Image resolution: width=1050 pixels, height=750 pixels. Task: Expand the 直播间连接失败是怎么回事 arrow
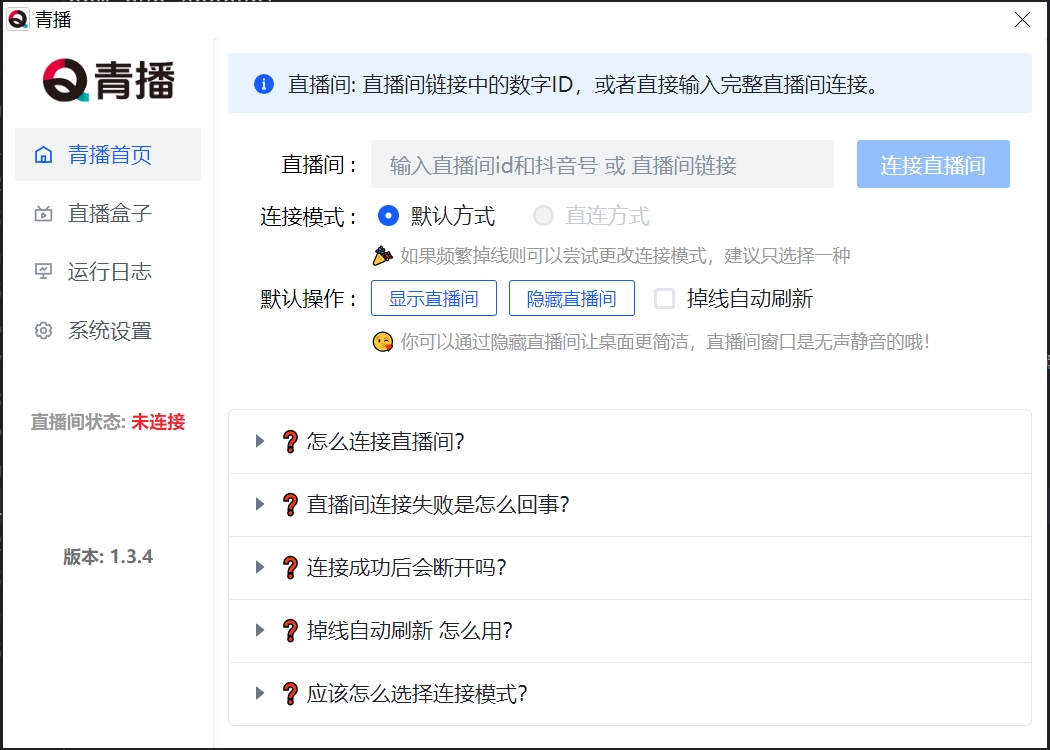pos(260,504)
